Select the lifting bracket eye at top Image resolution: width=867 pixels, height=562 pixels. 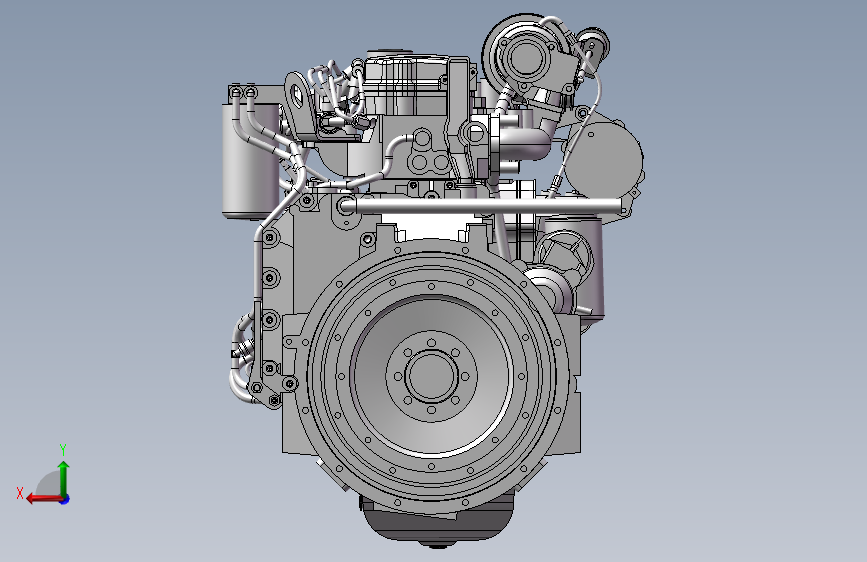(x=299, y=98)
